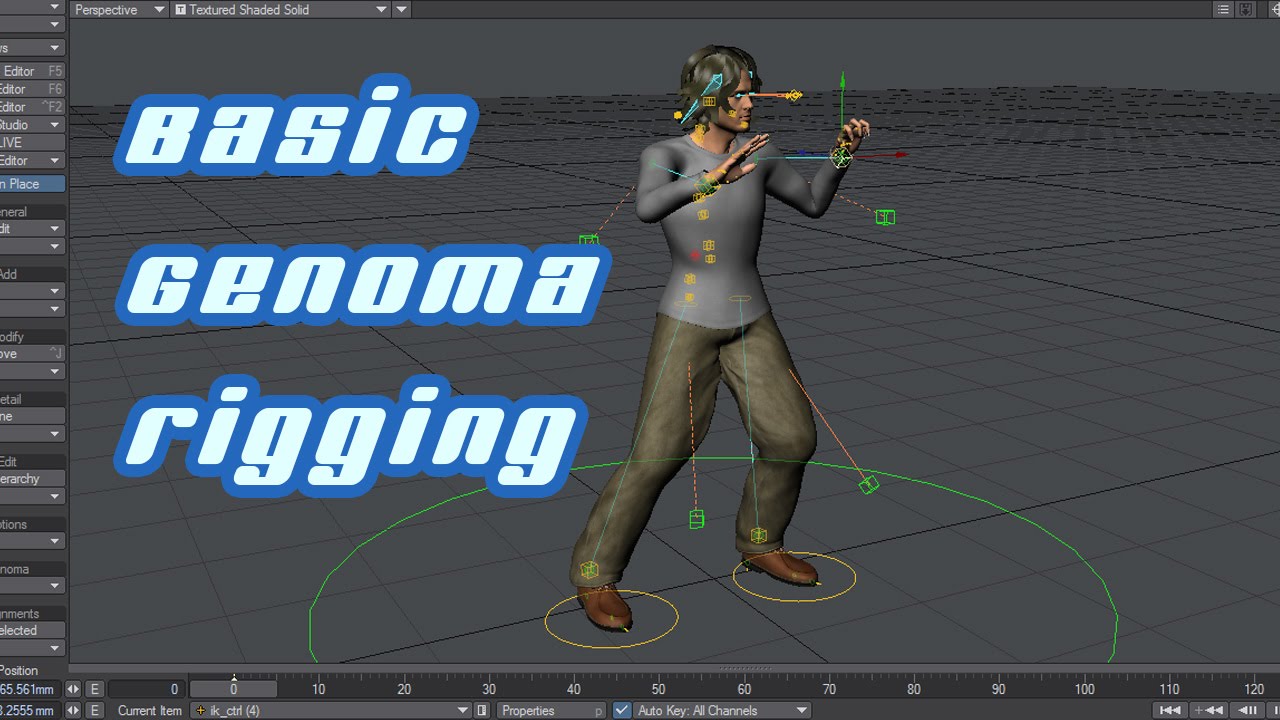Select the yellow circle under the front foot

click(611, 619)
